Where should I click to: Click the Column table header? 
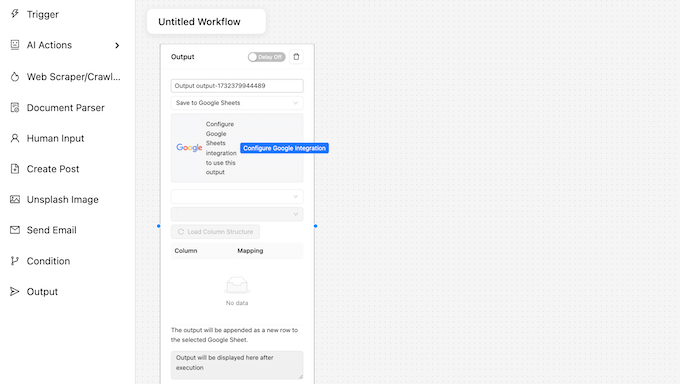point(186,251)
